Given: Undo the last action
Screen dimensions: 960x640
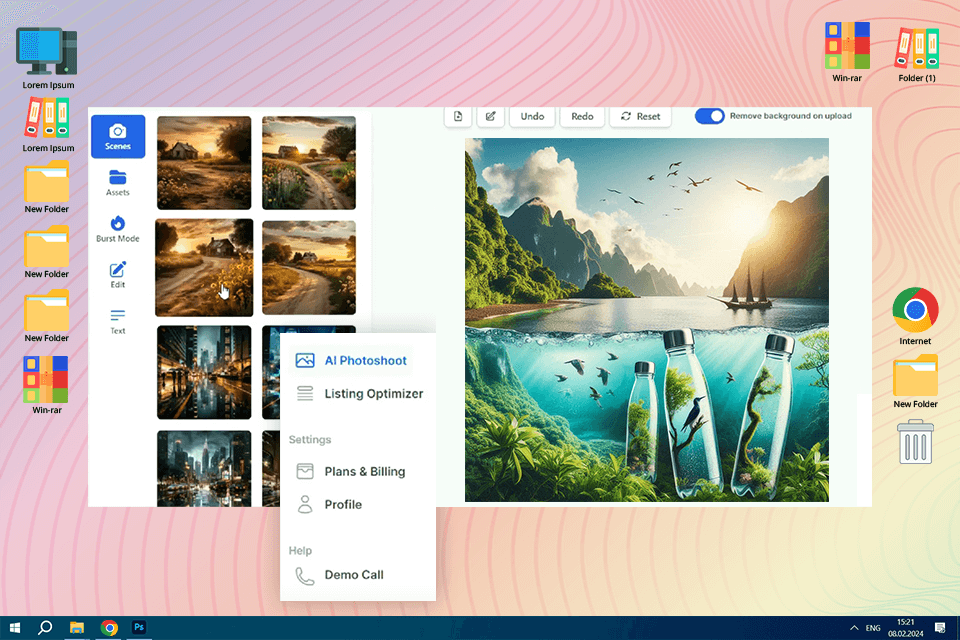Looking at the screenshot, I should 532,116.
